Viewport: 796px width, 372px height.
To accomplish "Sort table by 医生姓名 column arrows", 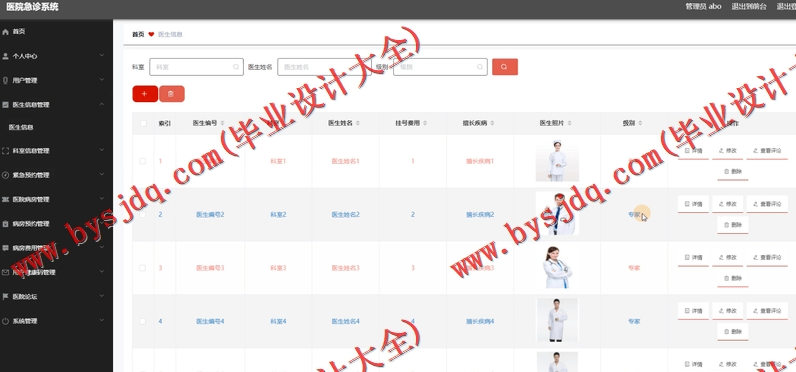I will (x=357, y=123).
